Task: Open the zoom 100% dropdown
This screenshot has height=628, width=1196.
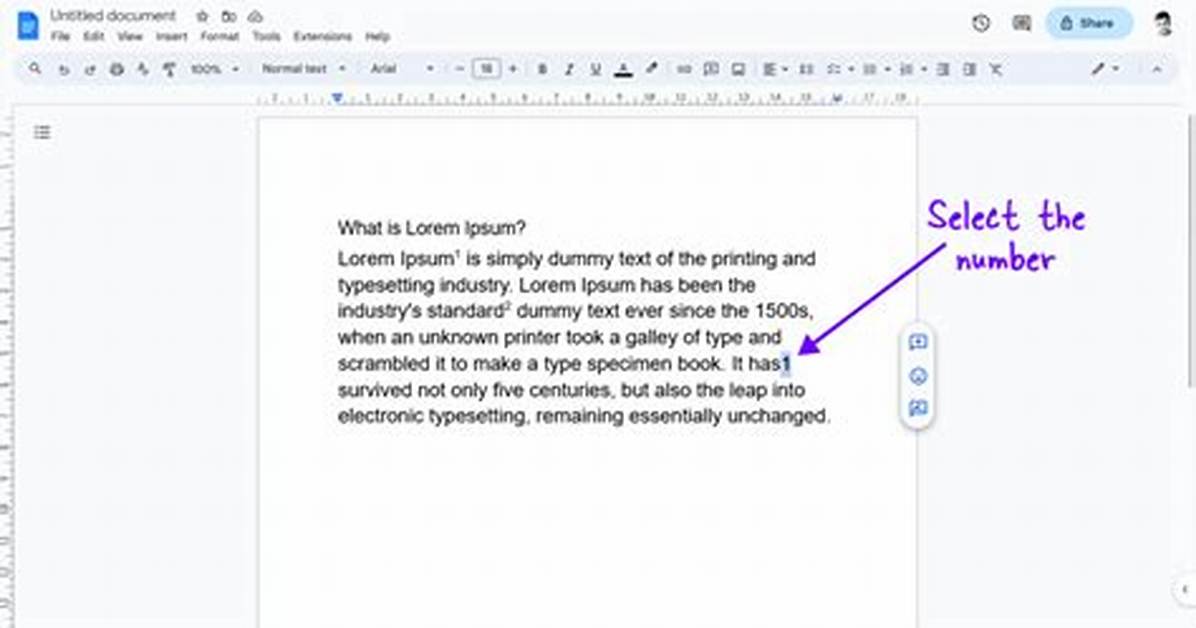Action: click(x=214, y=69)
